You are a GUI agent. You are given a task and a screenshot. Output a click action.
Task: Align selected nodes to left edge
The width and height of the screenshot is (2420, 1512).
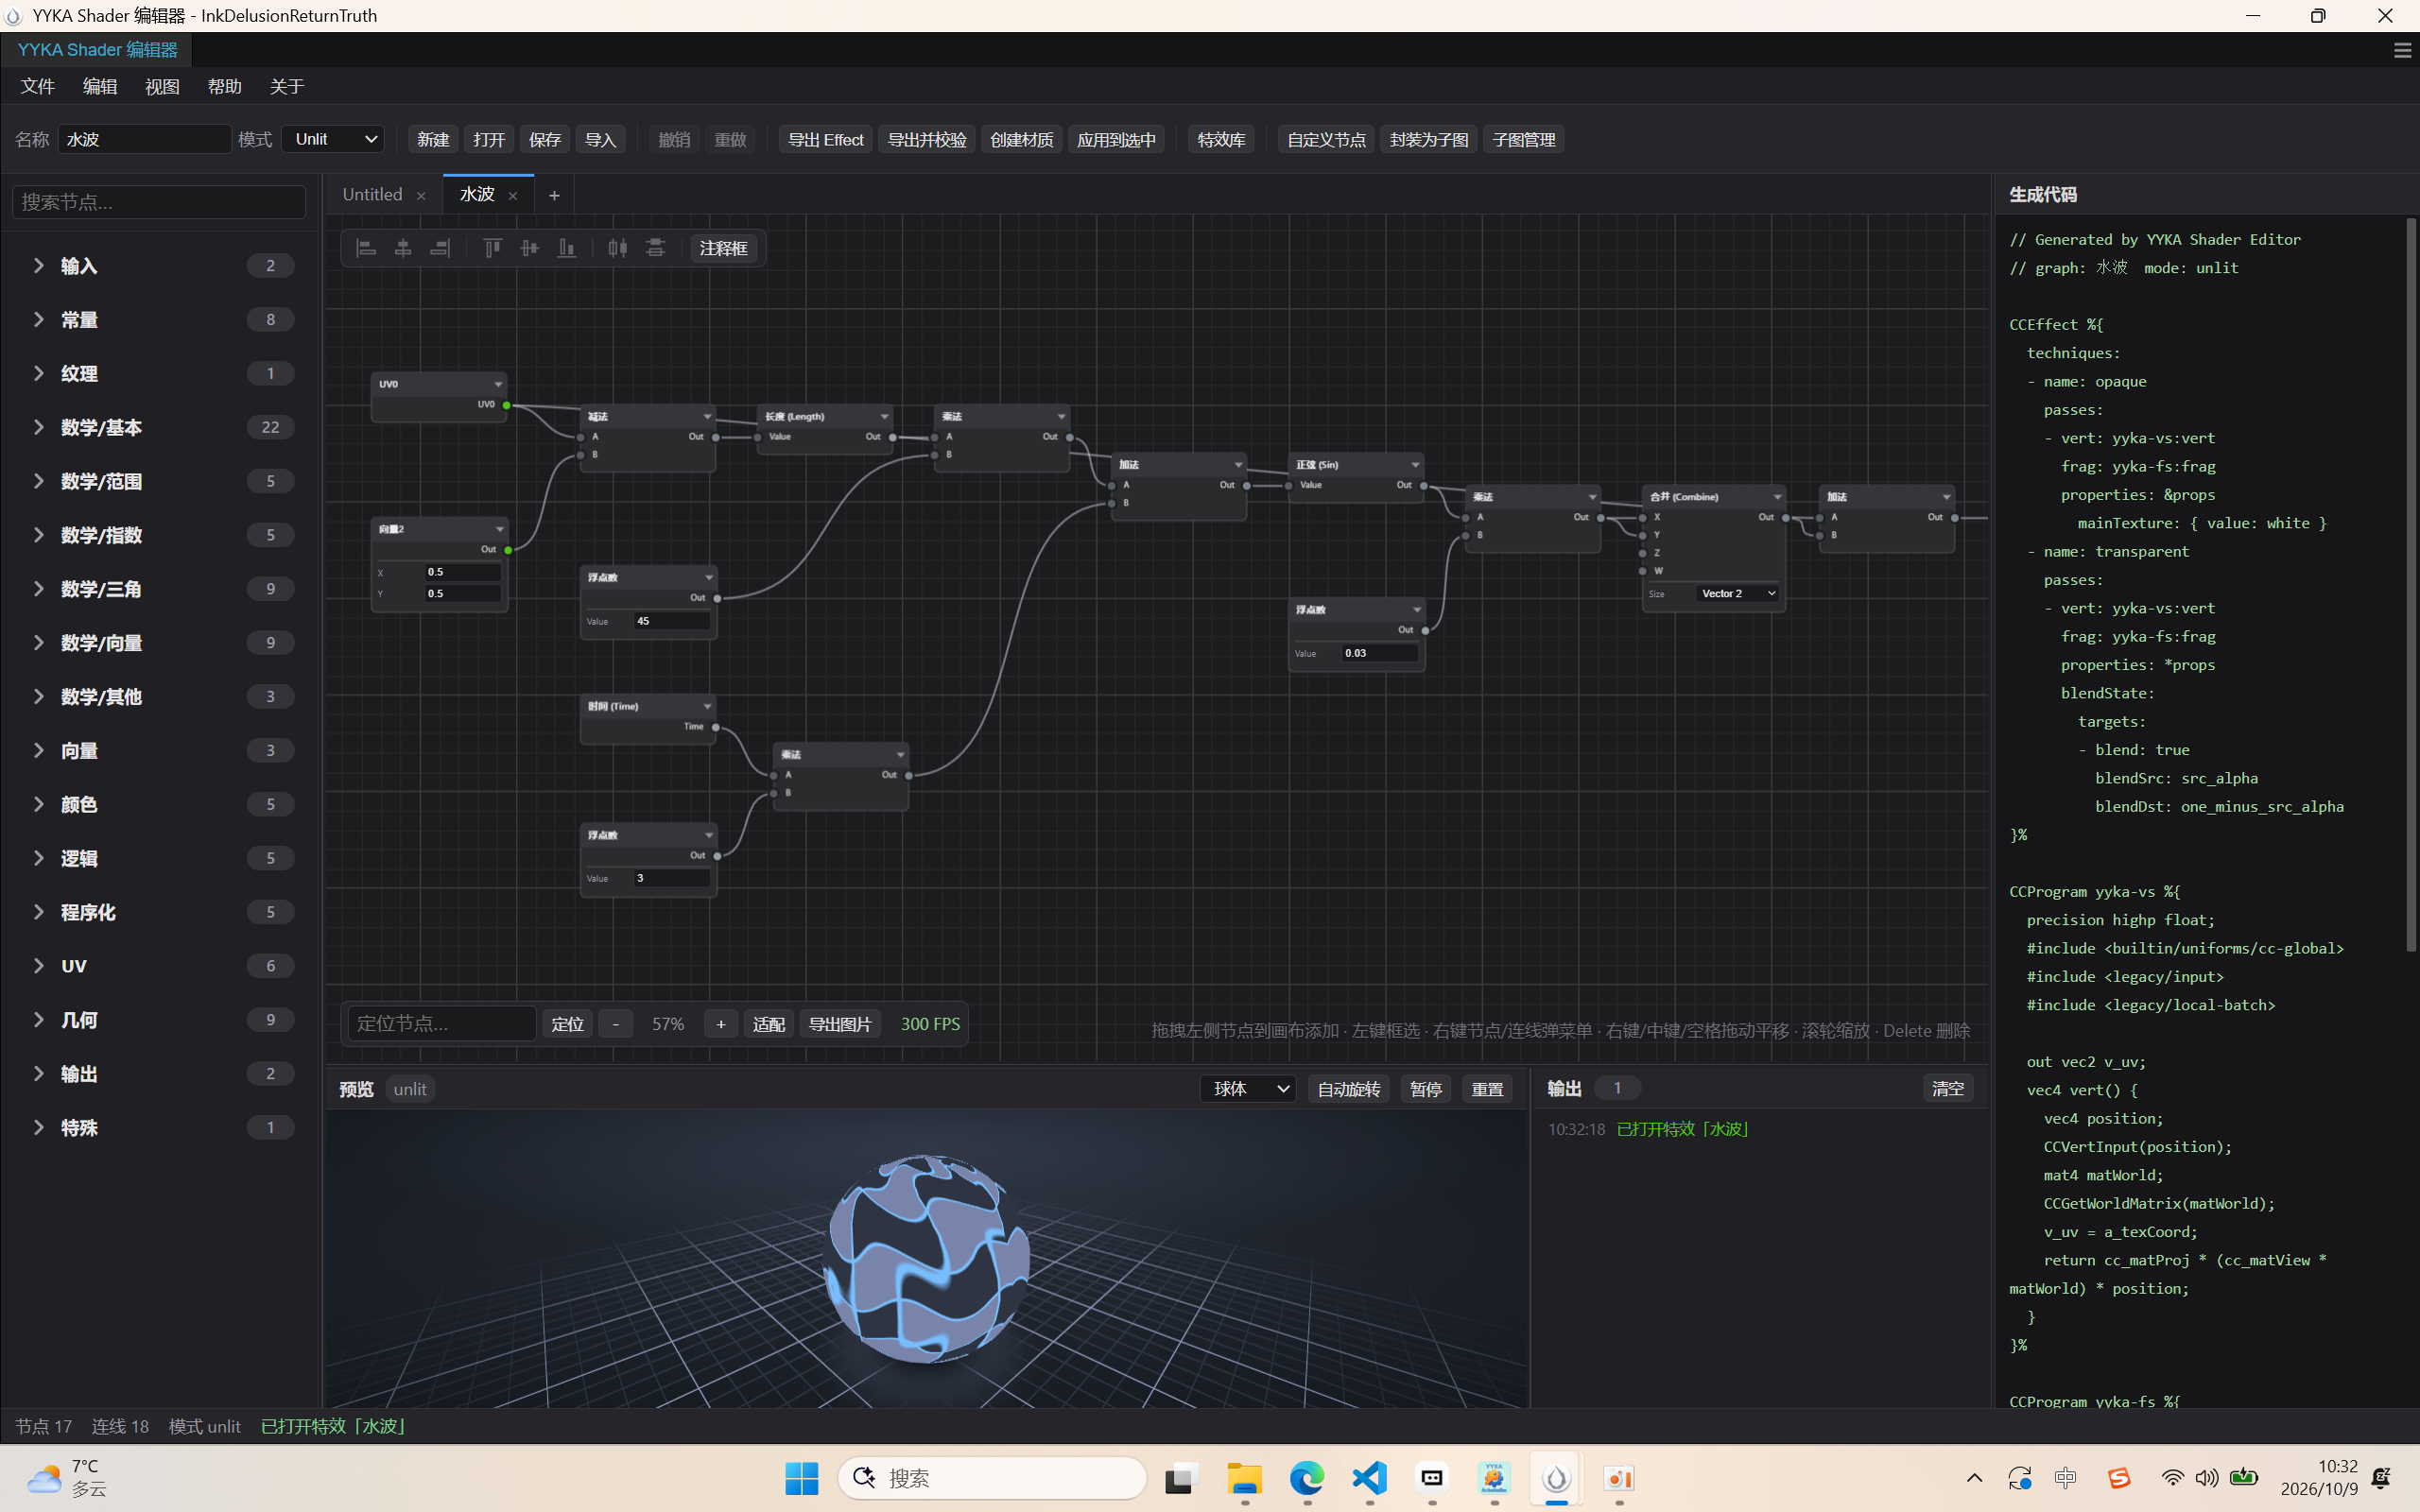(x=366, y=248)
